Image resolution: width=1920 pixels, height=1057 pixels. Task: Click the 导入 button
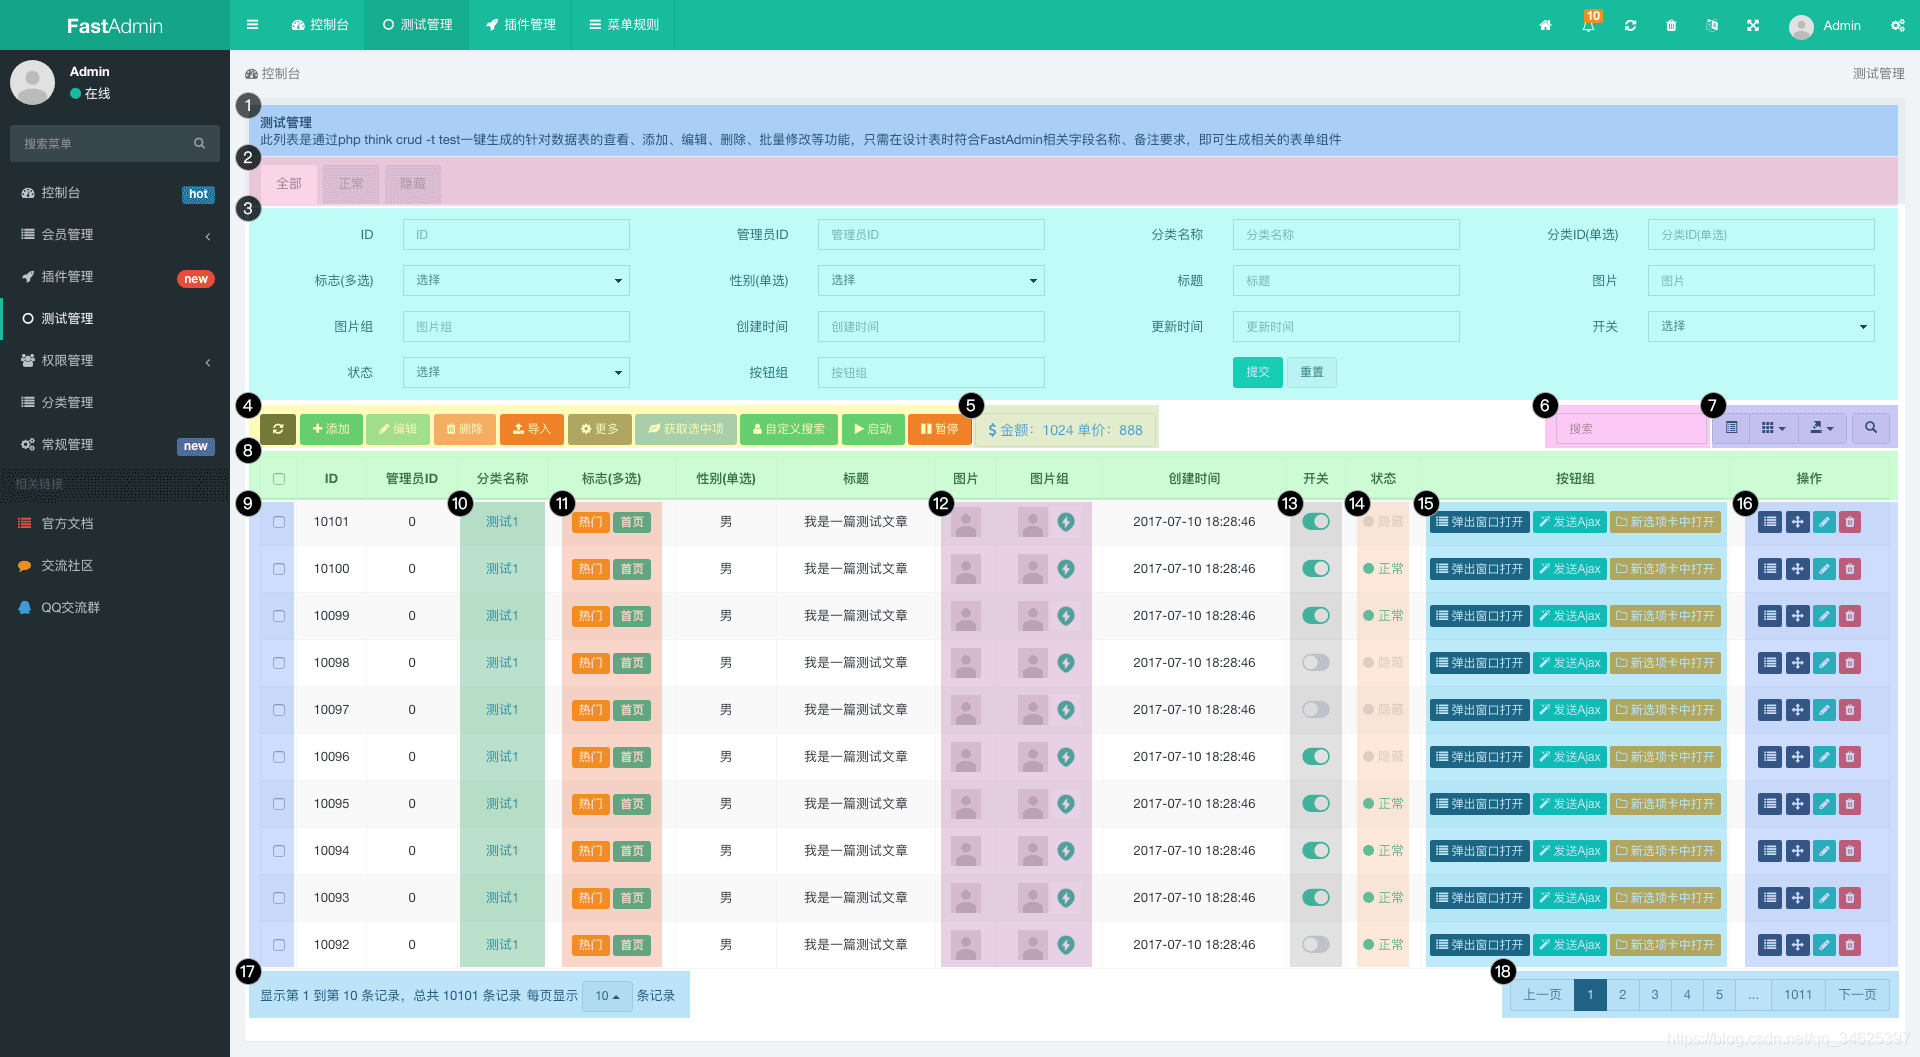coord(532,429)
